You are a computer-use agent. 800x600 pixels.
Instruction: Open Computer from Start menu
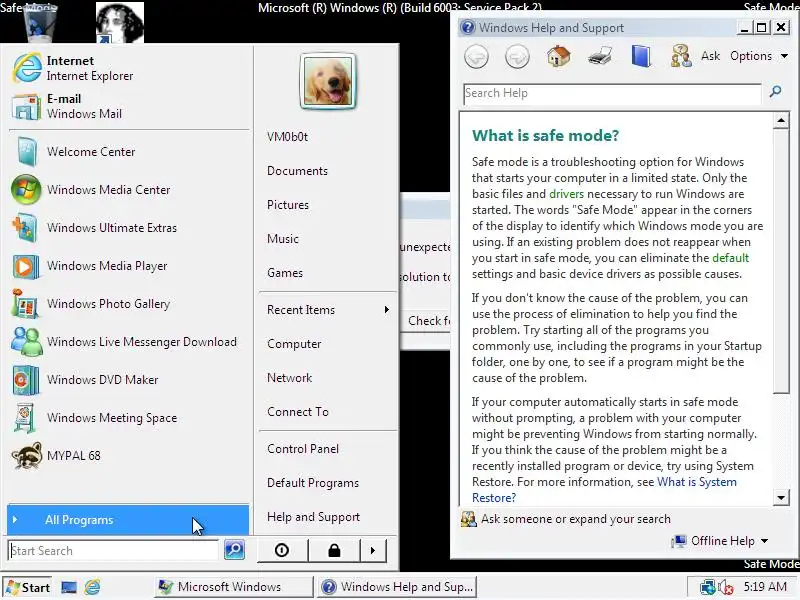click(x=294, y=344)
